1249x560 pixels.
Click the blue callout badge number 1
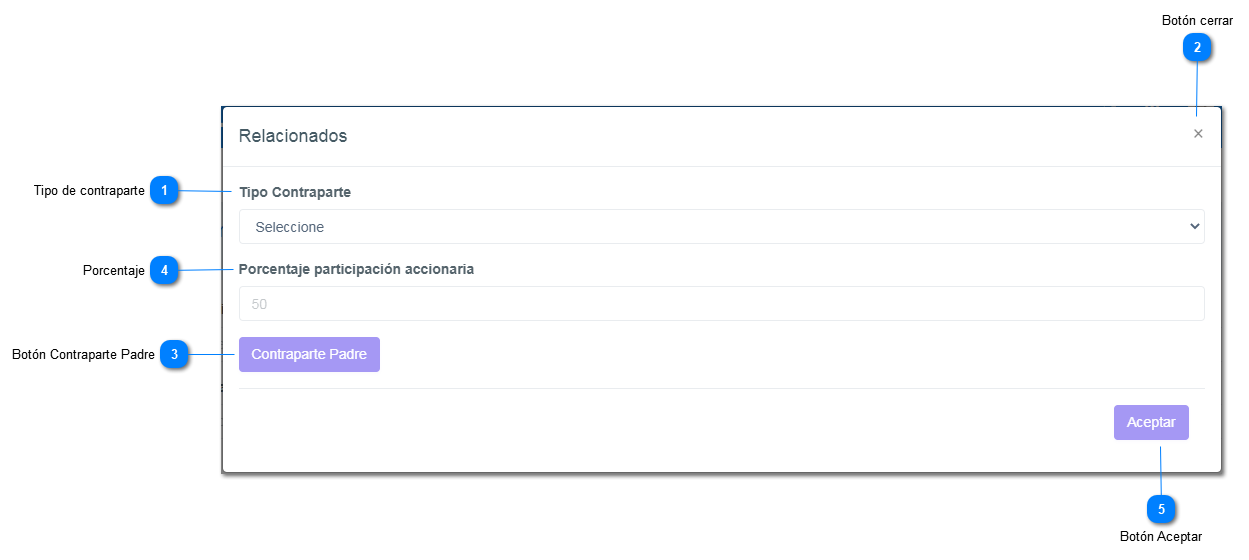[164, 190]
